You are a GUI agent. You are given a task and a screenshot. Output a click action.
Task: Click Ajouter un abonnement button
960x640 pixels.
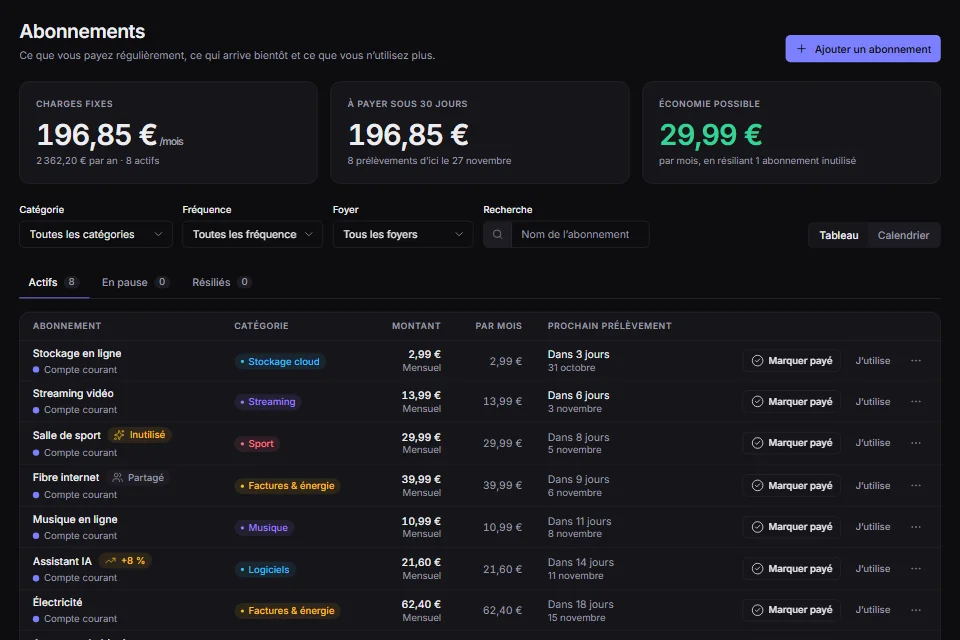point(863,49)
